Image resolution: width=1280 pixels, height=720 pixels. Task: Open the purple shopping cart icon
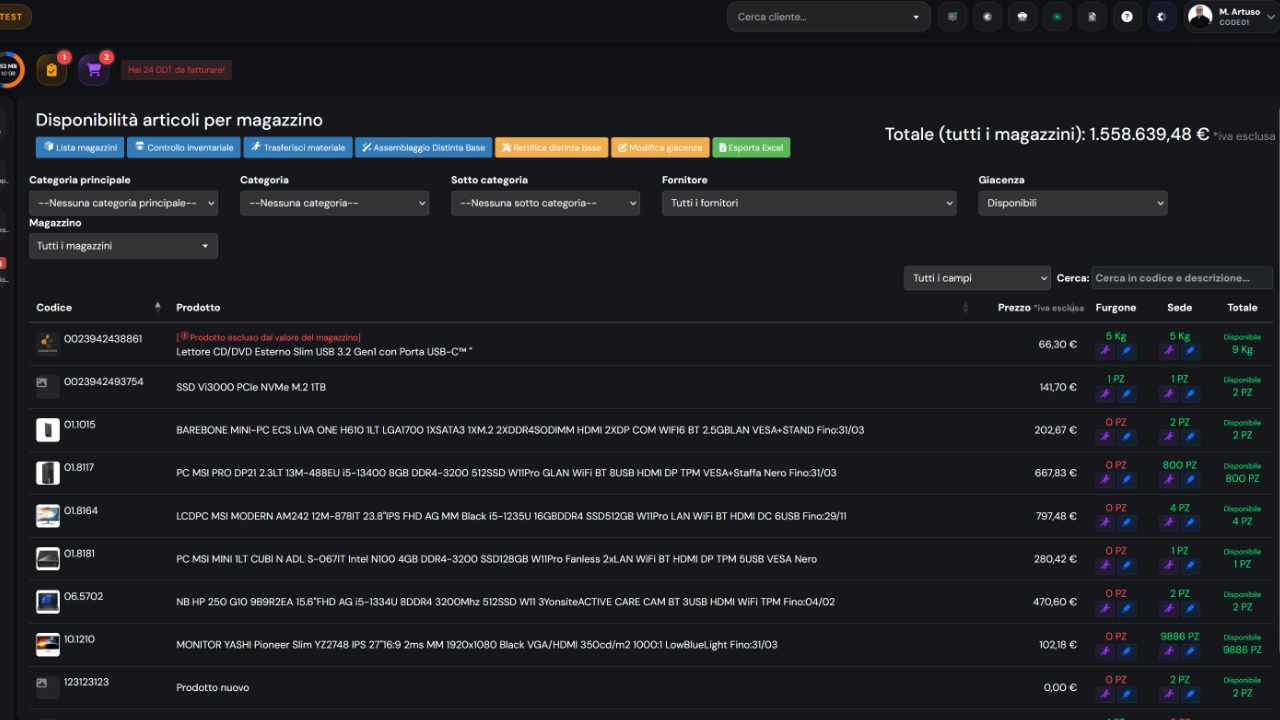(x=94, y=70)
